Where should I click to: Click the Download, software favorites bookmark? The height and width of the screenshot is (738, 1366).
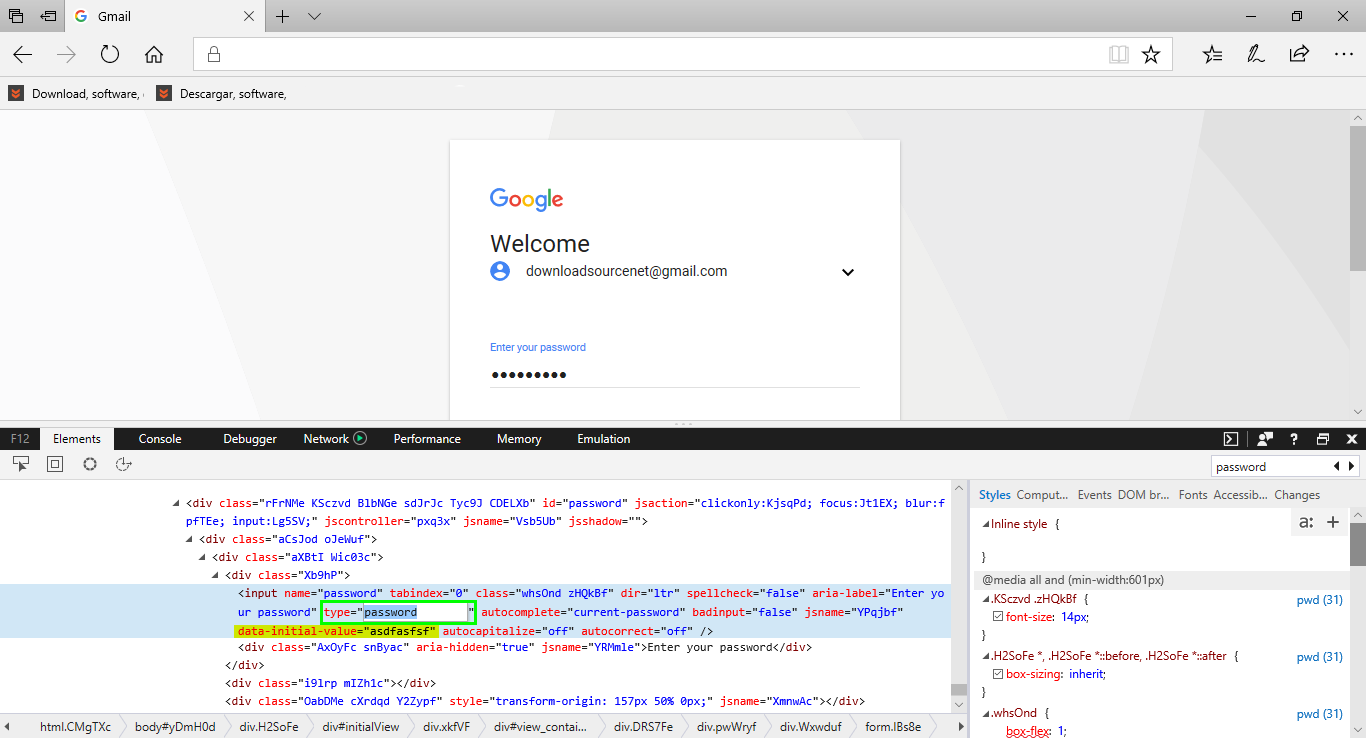tap(76, 93)
